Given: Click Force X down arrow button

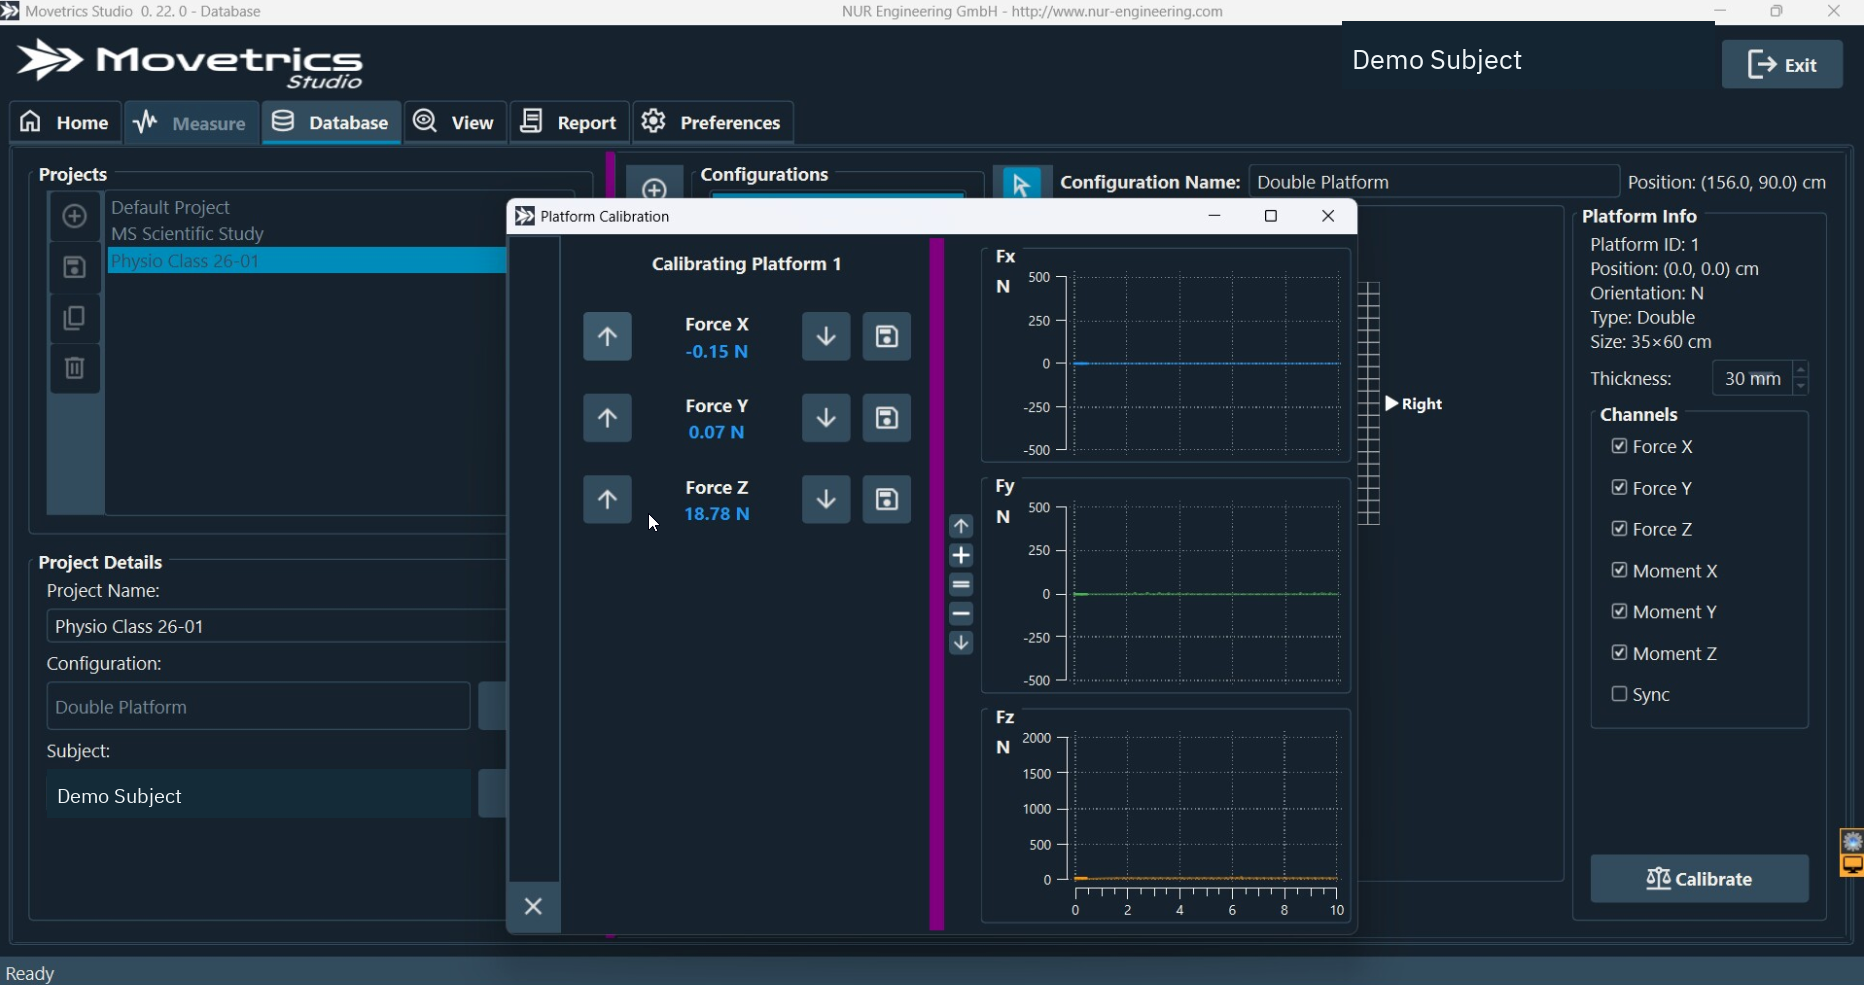Looking at the screenshot, I should [x=826, y=336].
